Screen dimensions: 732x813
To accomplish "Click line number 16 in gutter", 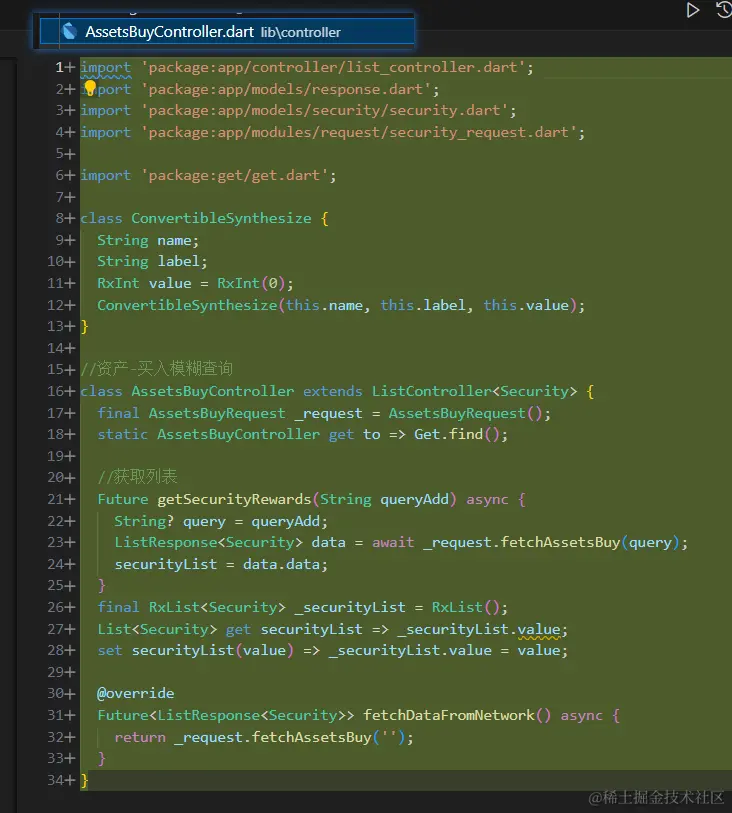I will [x=55, y=391].
